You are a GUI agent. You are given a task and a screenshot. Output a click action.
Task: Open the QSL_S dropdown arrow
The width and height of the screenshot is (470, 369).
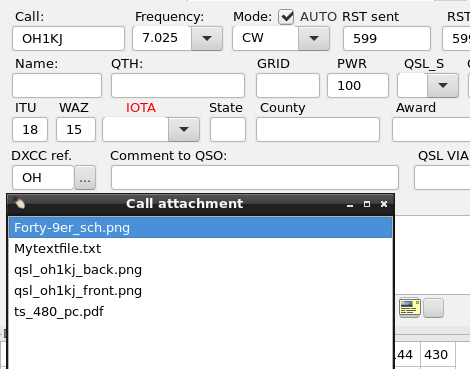click(443, 86)
